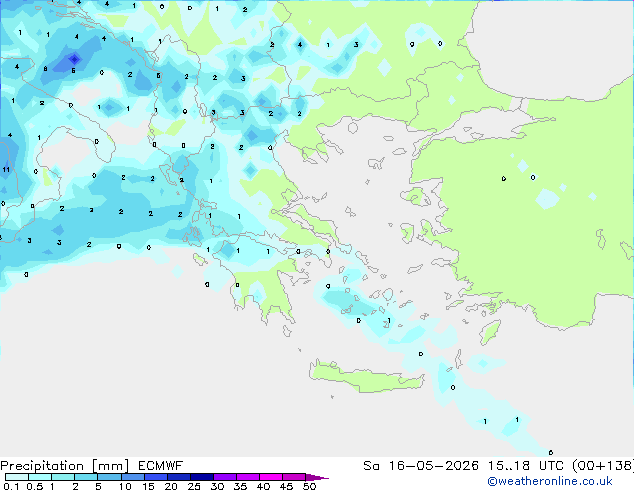Click the '[mm]' unit label
This screenshot has width=634, height=490.
click(x=110, y=466)
